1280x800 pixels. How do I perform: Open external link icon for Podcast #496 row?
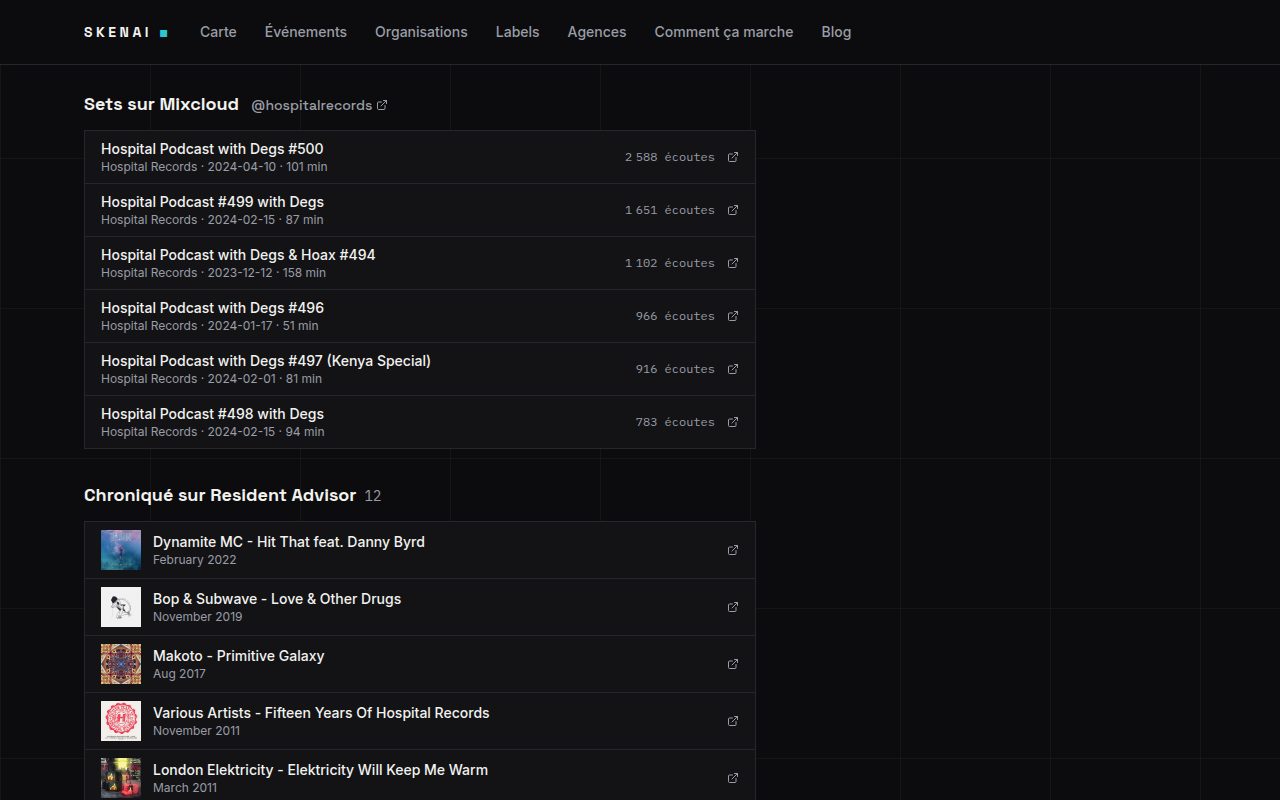(x=733, y=316)
